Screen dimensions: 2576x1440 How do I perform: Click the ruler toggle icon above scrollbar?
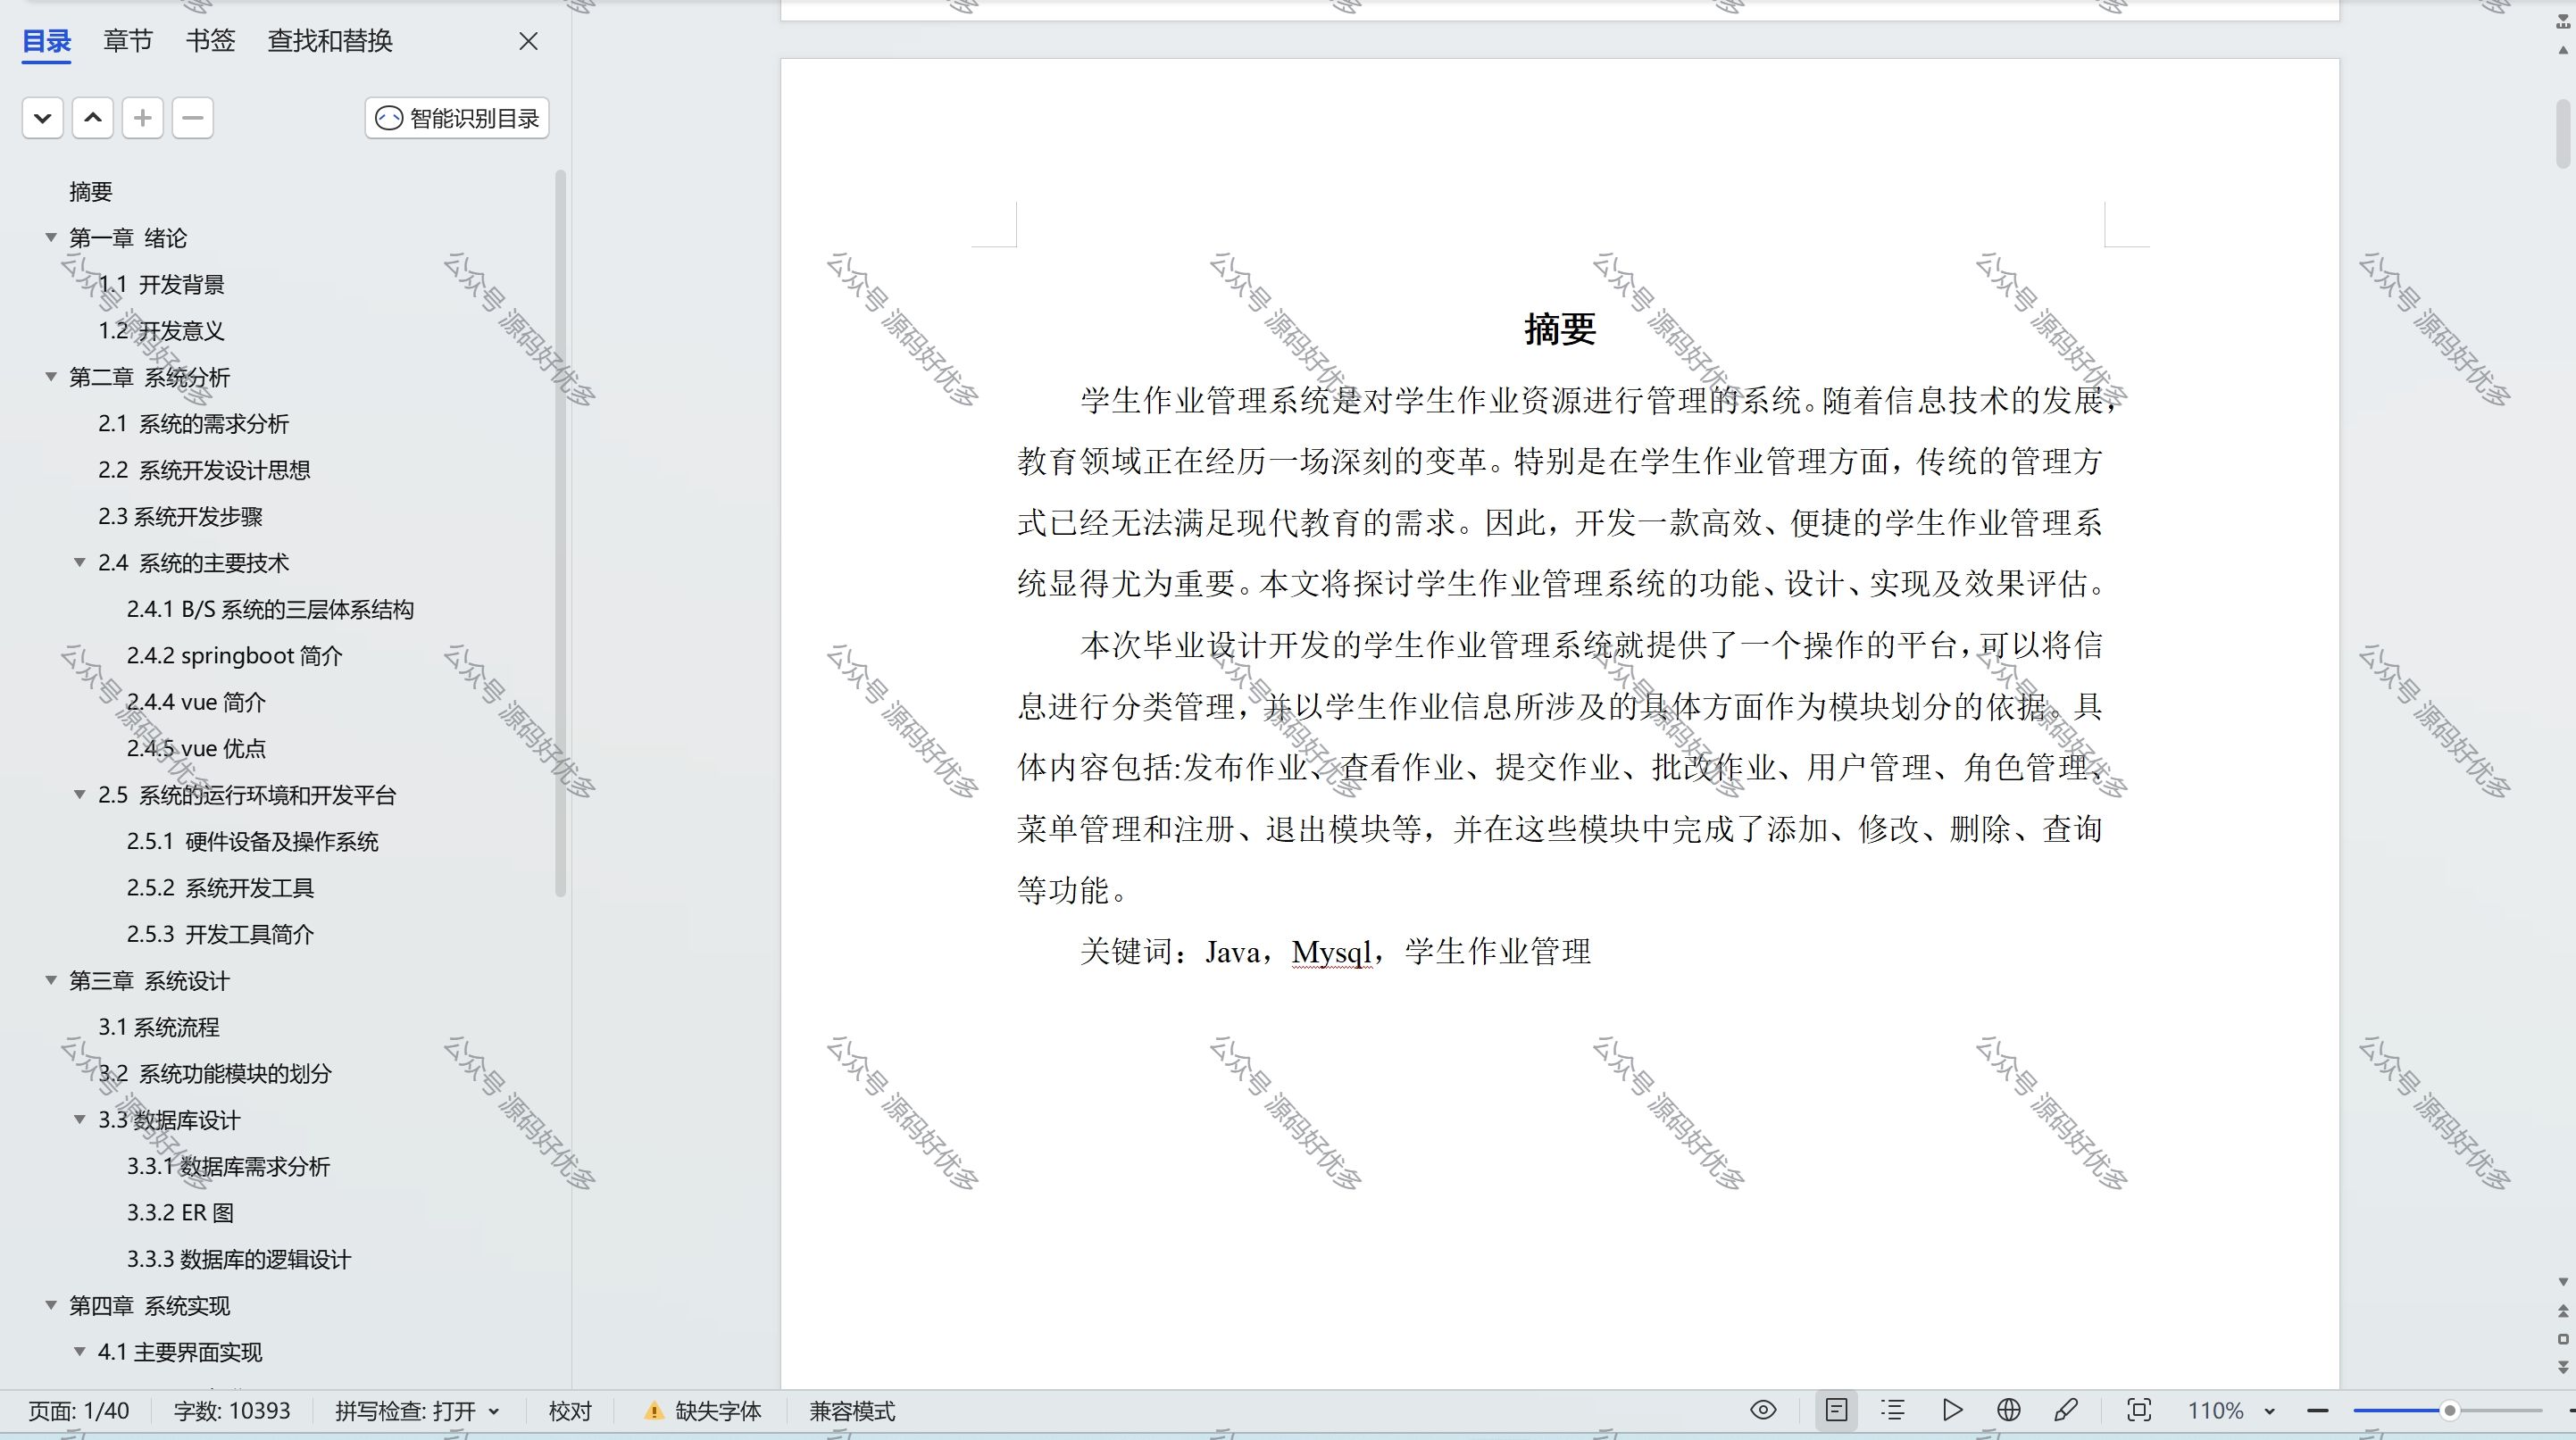pyautogui.click(x=2563, y=21)
